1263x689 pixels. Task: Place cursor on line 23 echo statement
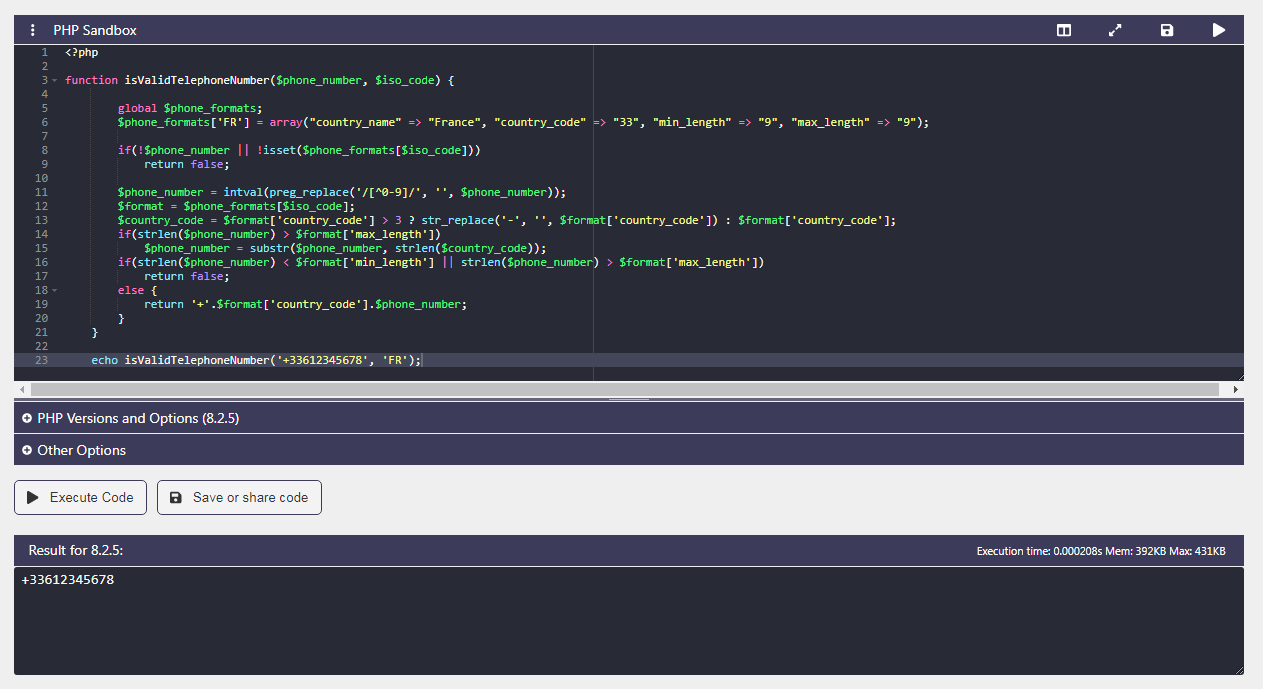(x=257, y=360)
